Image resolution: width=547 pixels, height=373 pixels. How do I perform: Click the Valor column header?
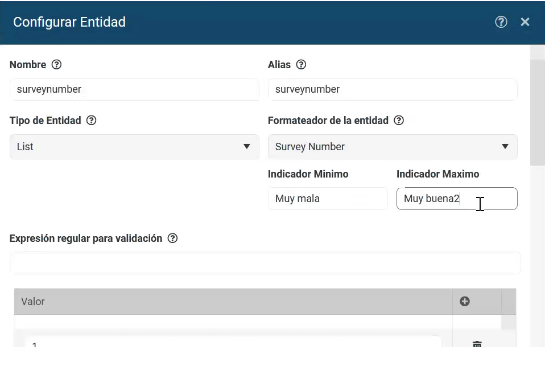233,301
